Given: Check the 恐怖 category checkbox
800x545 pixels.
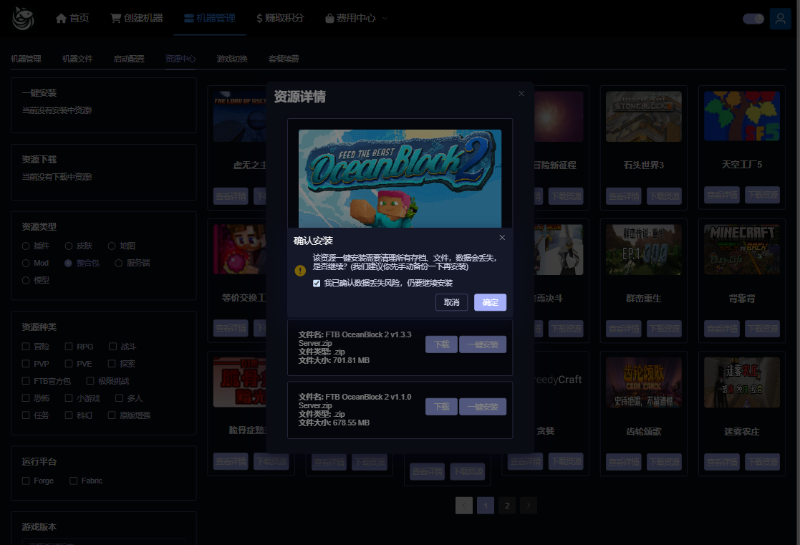Looking at the screenshot, I should click(26, 398).
